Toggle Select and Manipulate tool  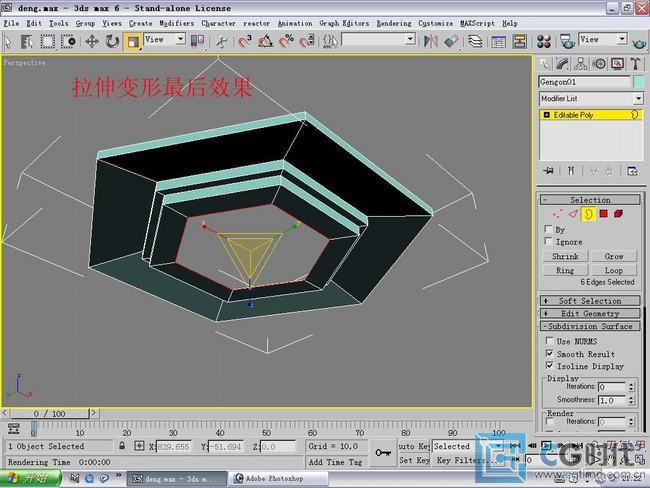(222, 41)
